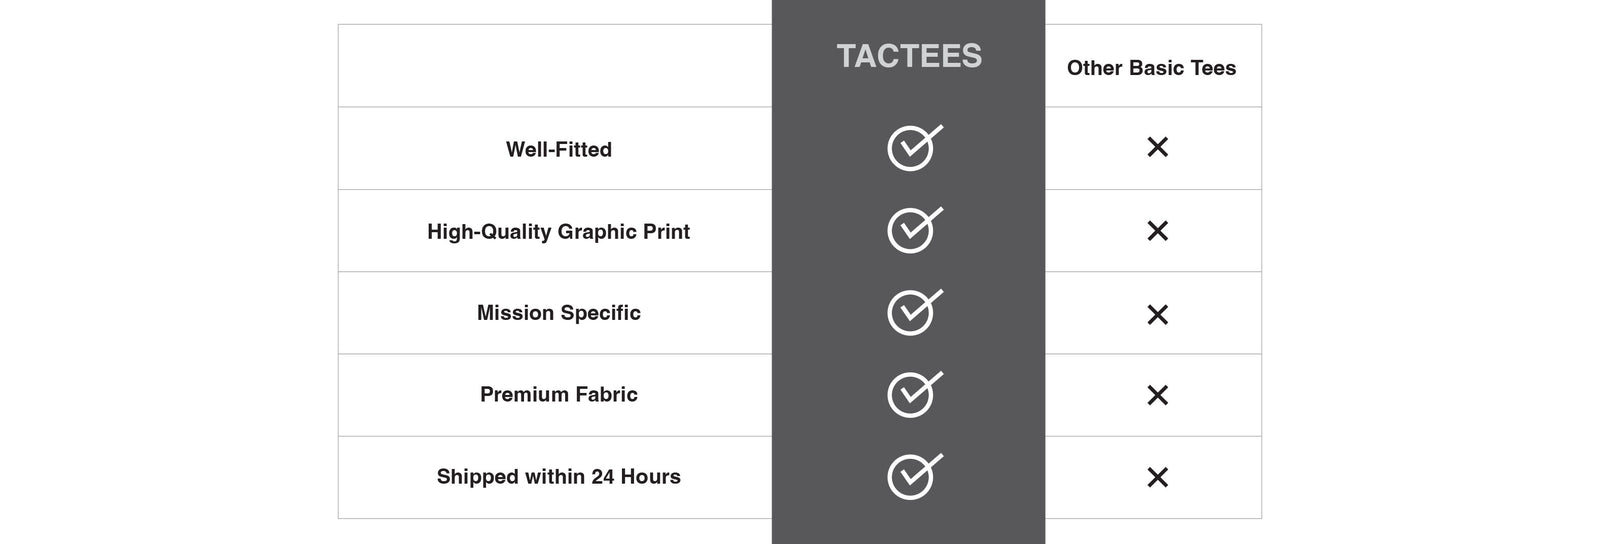Click the X icon for Premium Fabric
This screenshot has width=1600, height=544.
click(1157, 395)
